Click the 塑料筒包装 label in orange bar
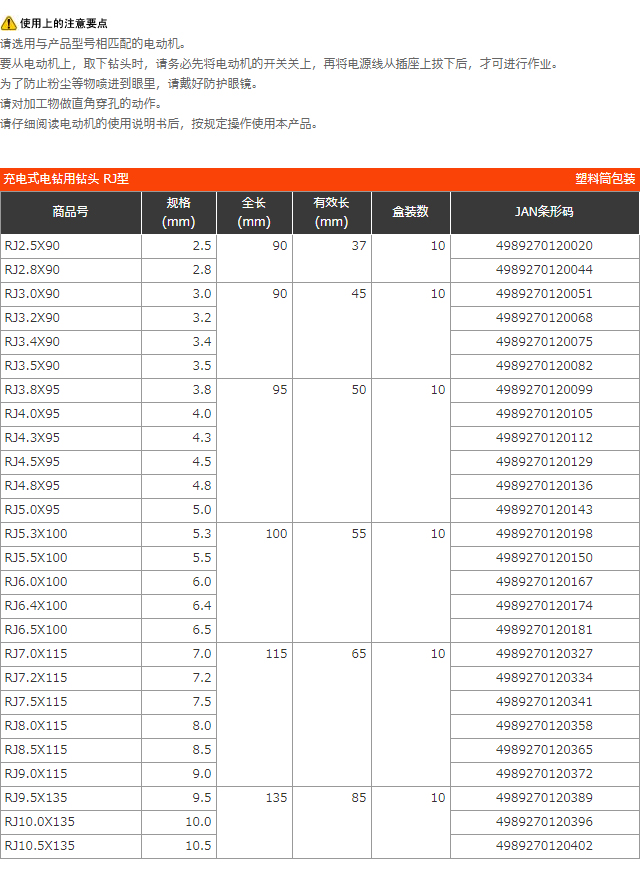Image resolution: width=640 pixels, height=870 pixels. 604,179
